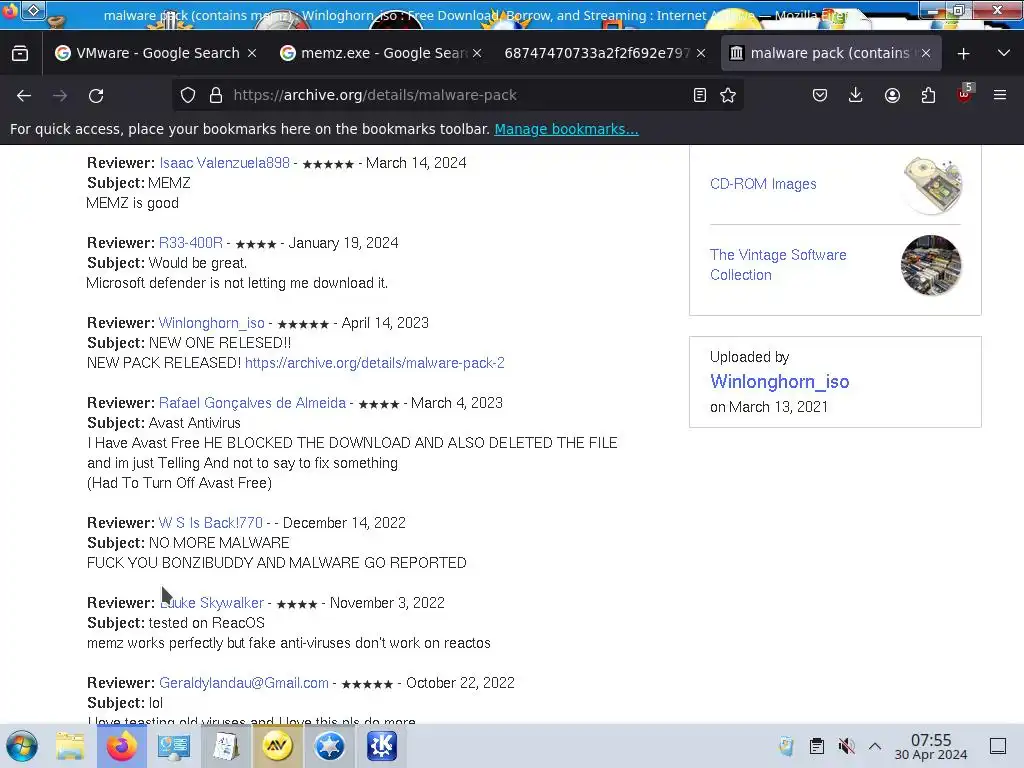Follow malware-pack-2 archive link
Image resolution: width=1024 pixels, height=768 pixels.
coord(375,363)
